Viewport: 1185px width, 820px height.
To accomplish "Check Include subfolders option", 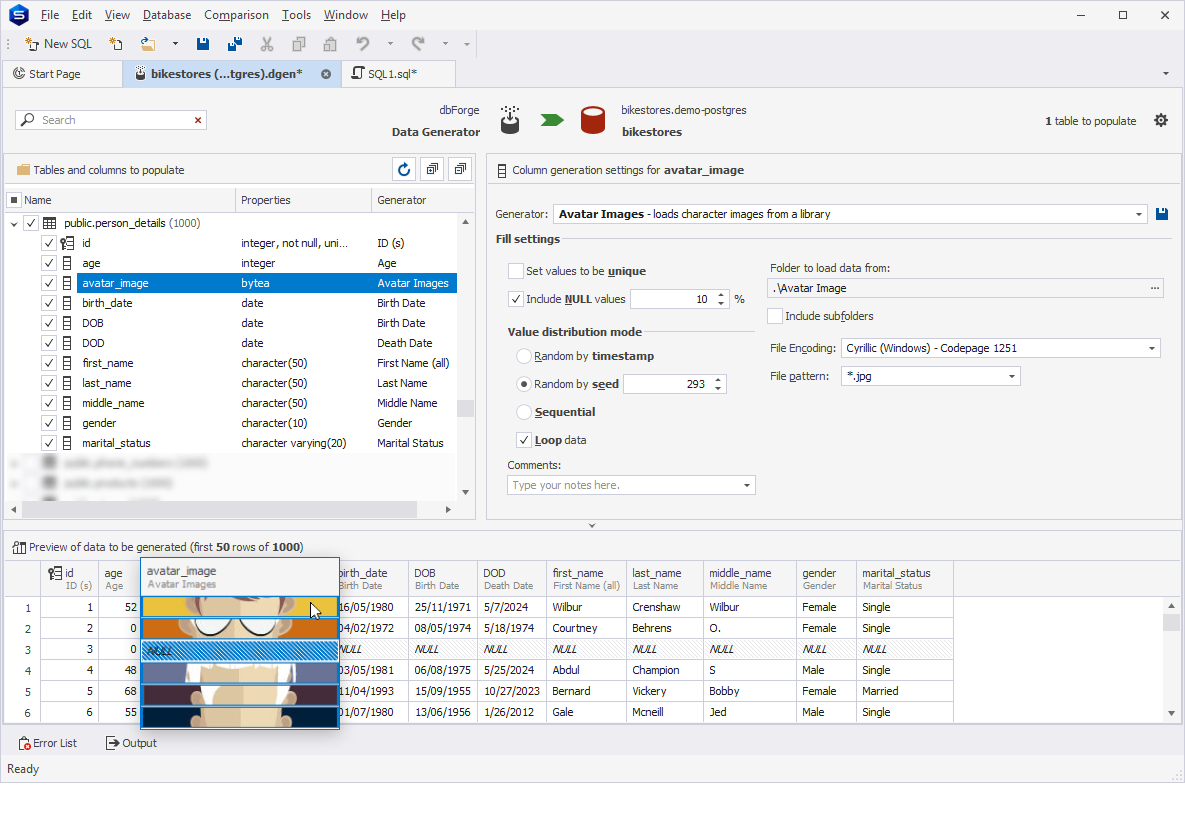I will tap(775, 316).
